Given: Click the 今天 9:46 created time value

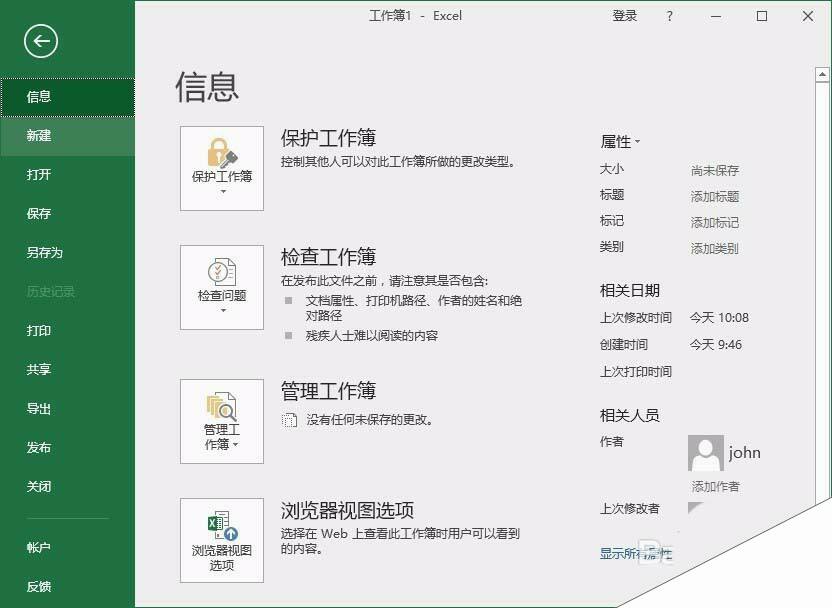Looking at the screenshot, I should point(715,345).
